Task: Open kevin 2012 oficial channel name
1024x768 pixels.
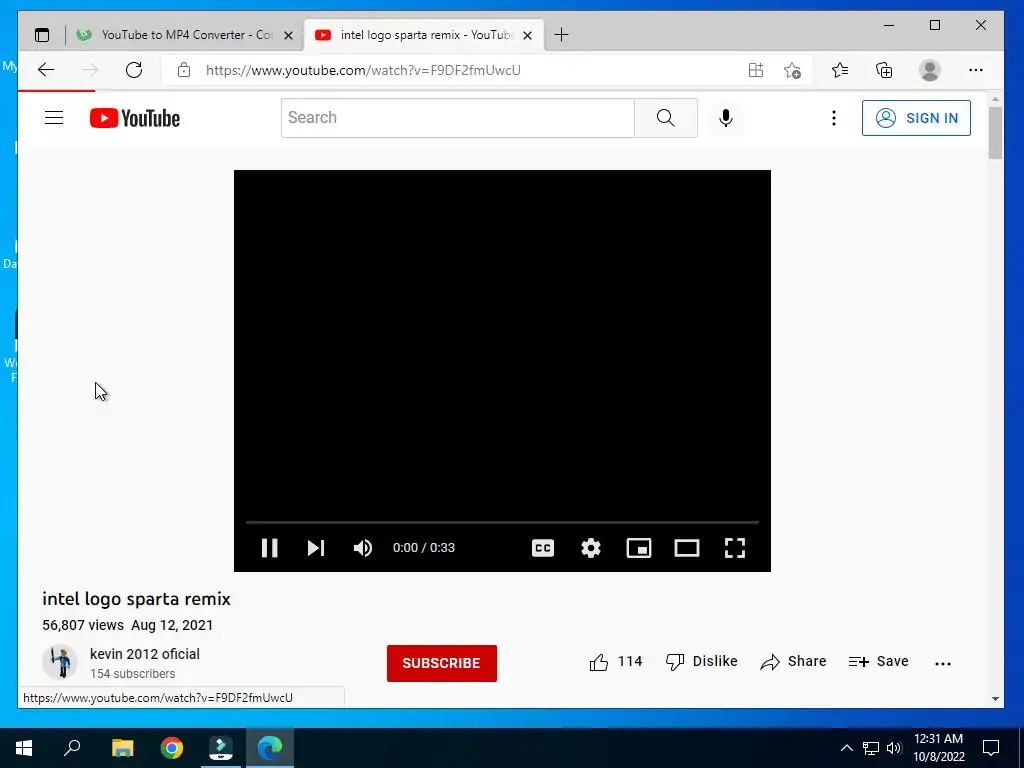Action: [x=145, y=654]
